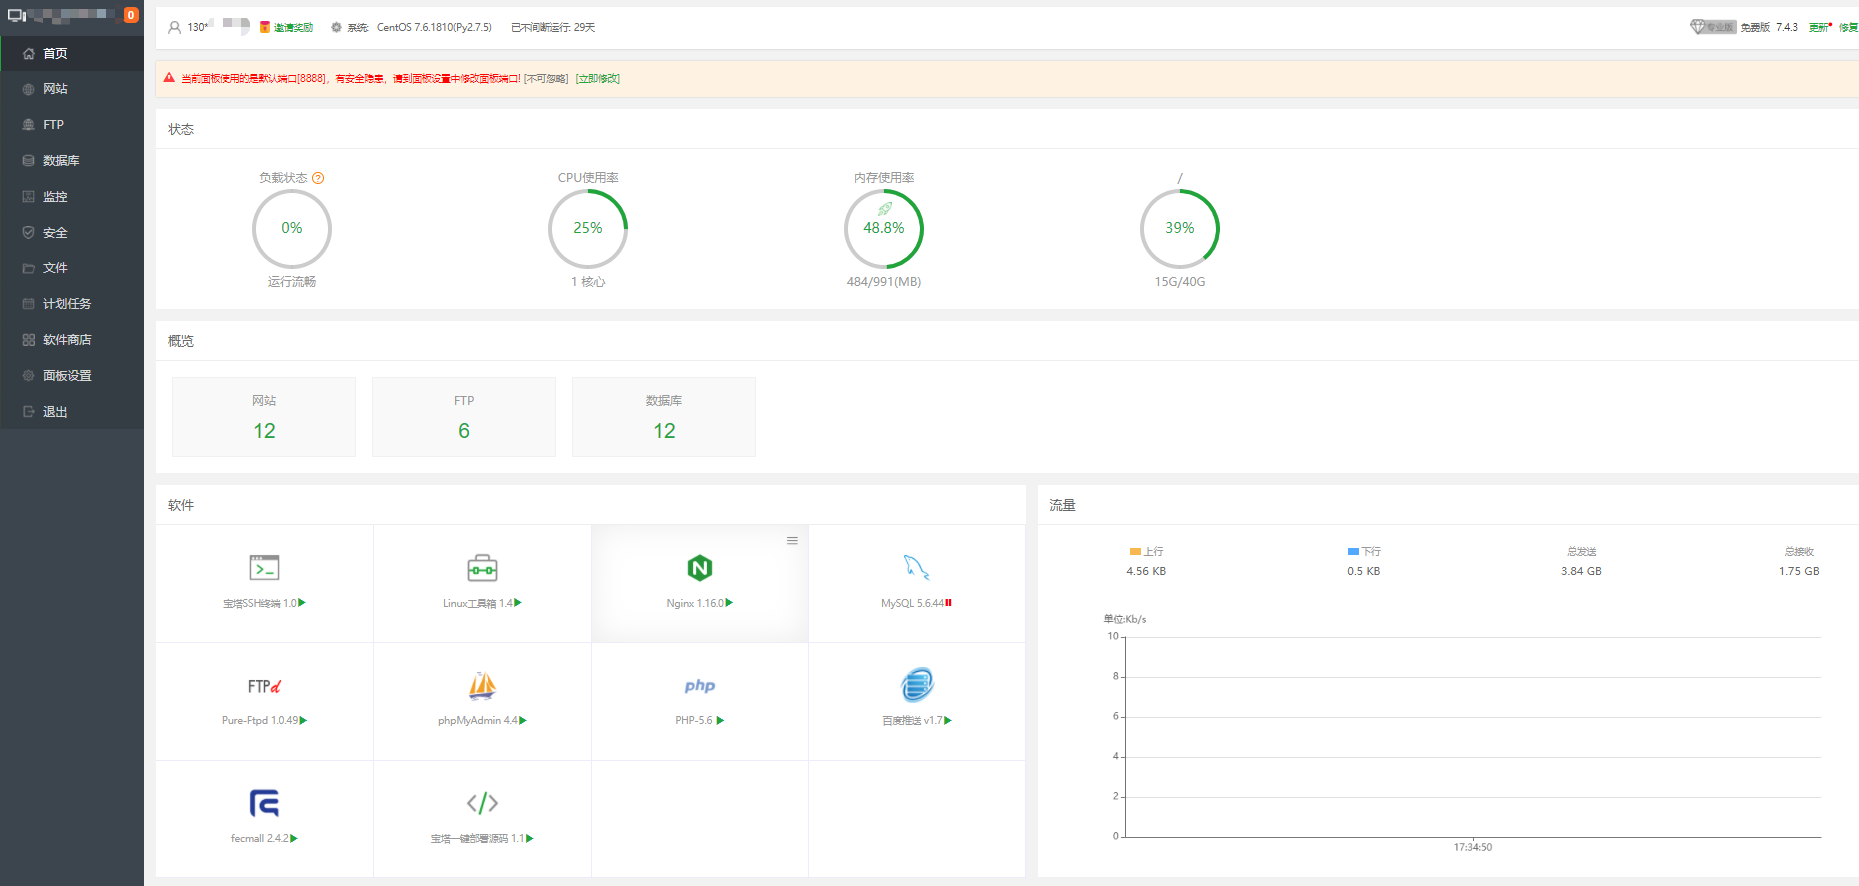1859x886 pixels.
Task: Click the 宝塔SSH终端 1.0 label
Action: coord(260,603)
